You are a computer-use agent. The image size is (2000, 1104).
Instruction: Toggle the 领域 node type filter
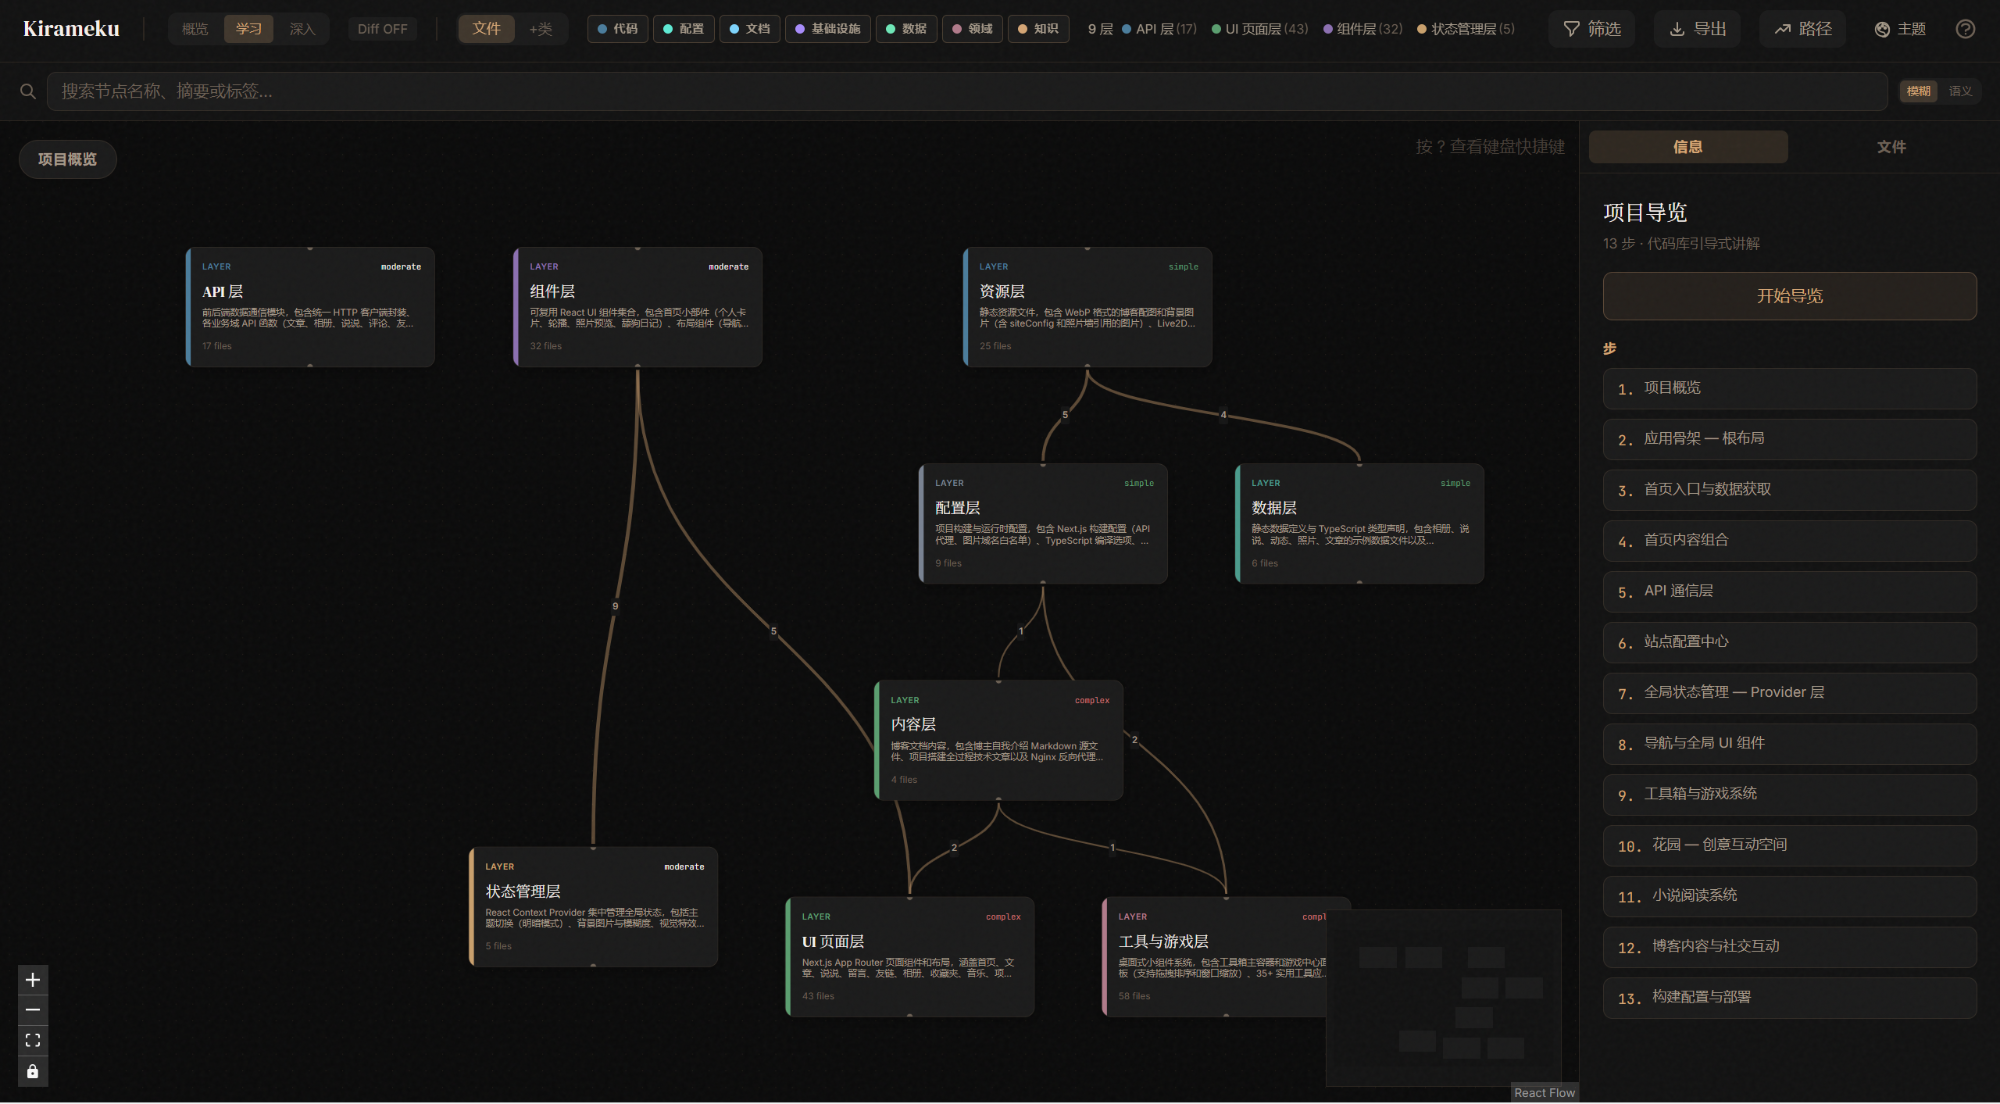[x=972, y=29]
